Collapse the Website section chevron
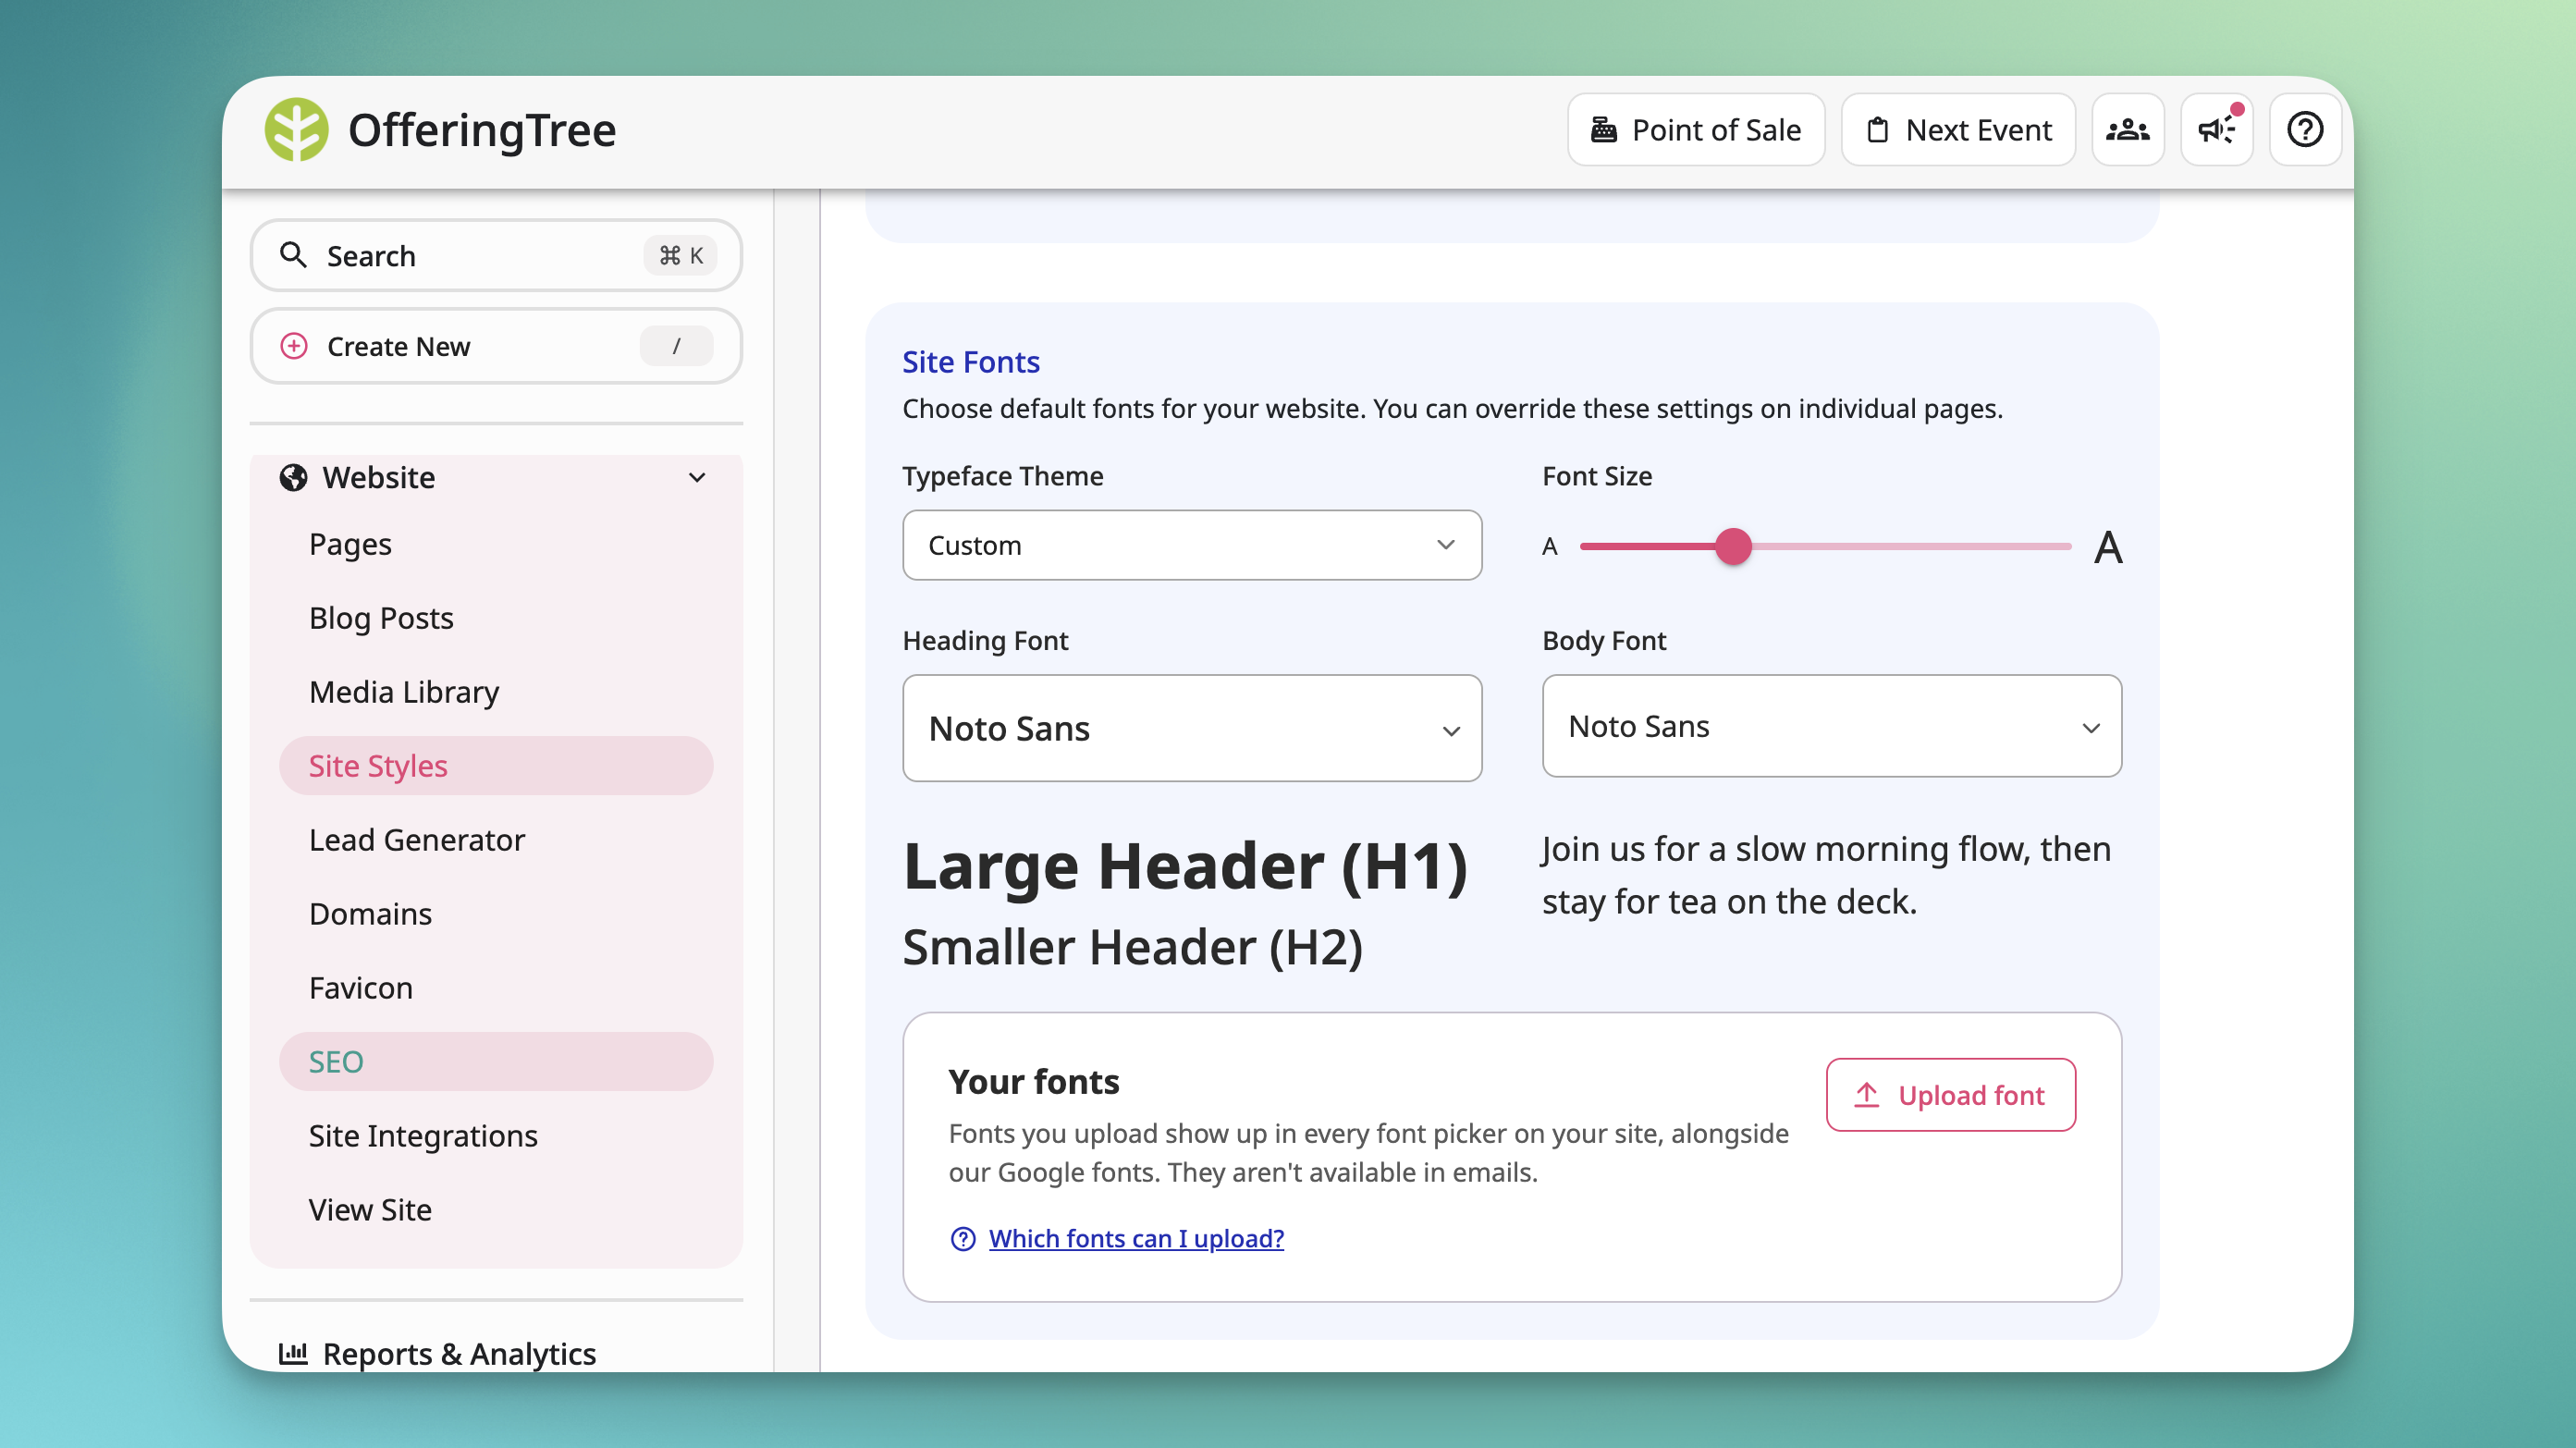Viewport: 2576px width, 1448px height. tap(697, 478)
